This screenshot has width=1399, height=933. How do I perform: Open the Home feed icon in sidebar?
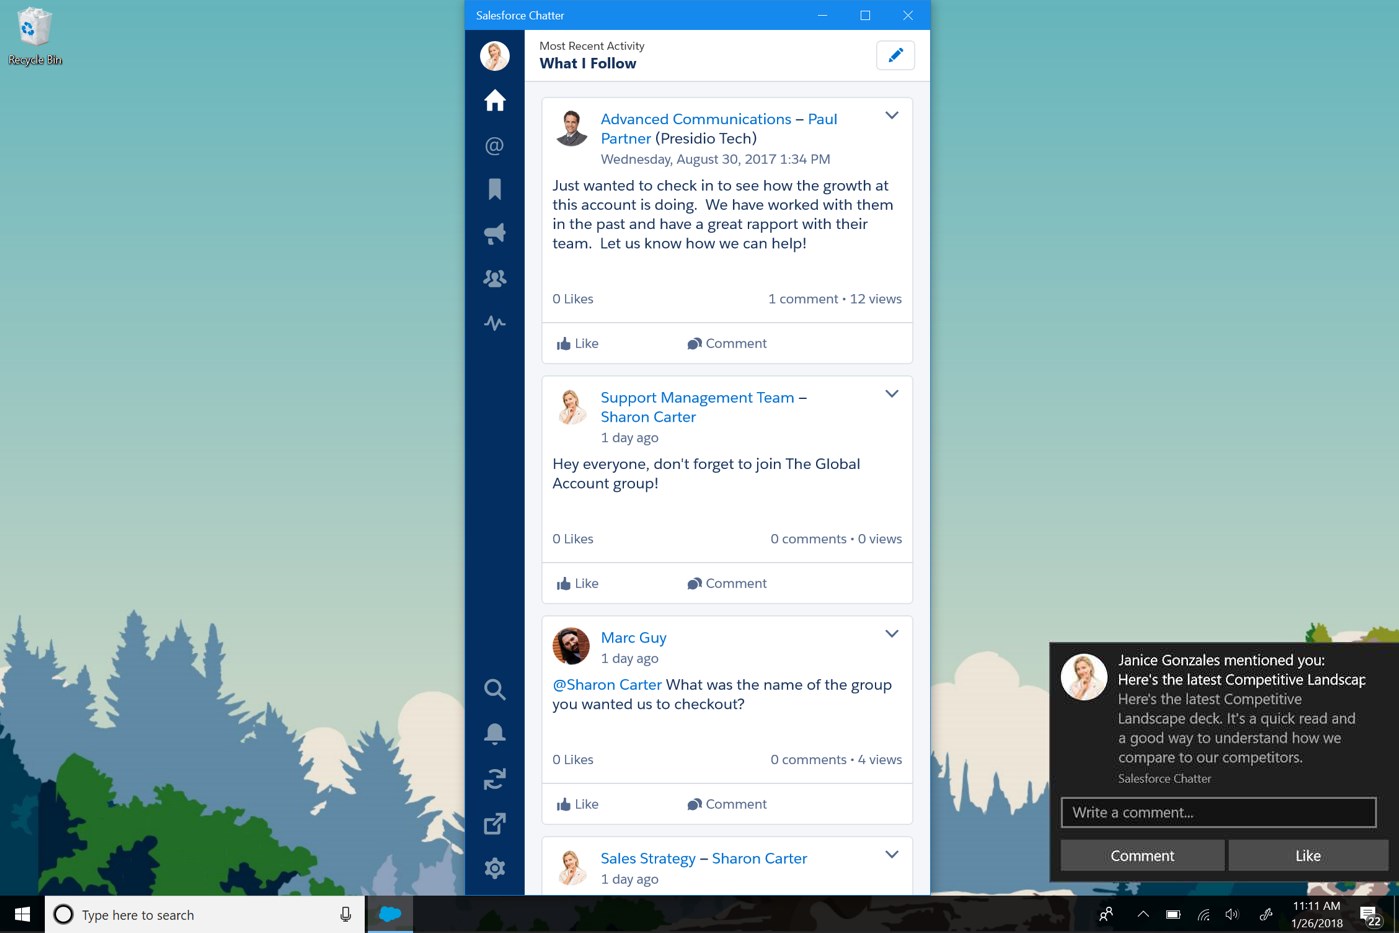point(494,101)
